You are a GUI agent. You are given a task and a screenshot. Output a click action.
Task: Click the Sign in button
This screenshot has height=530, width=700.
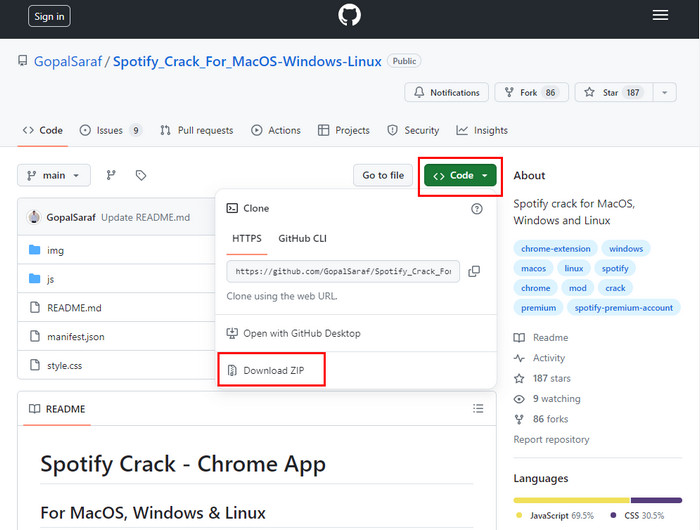(49, 16)
